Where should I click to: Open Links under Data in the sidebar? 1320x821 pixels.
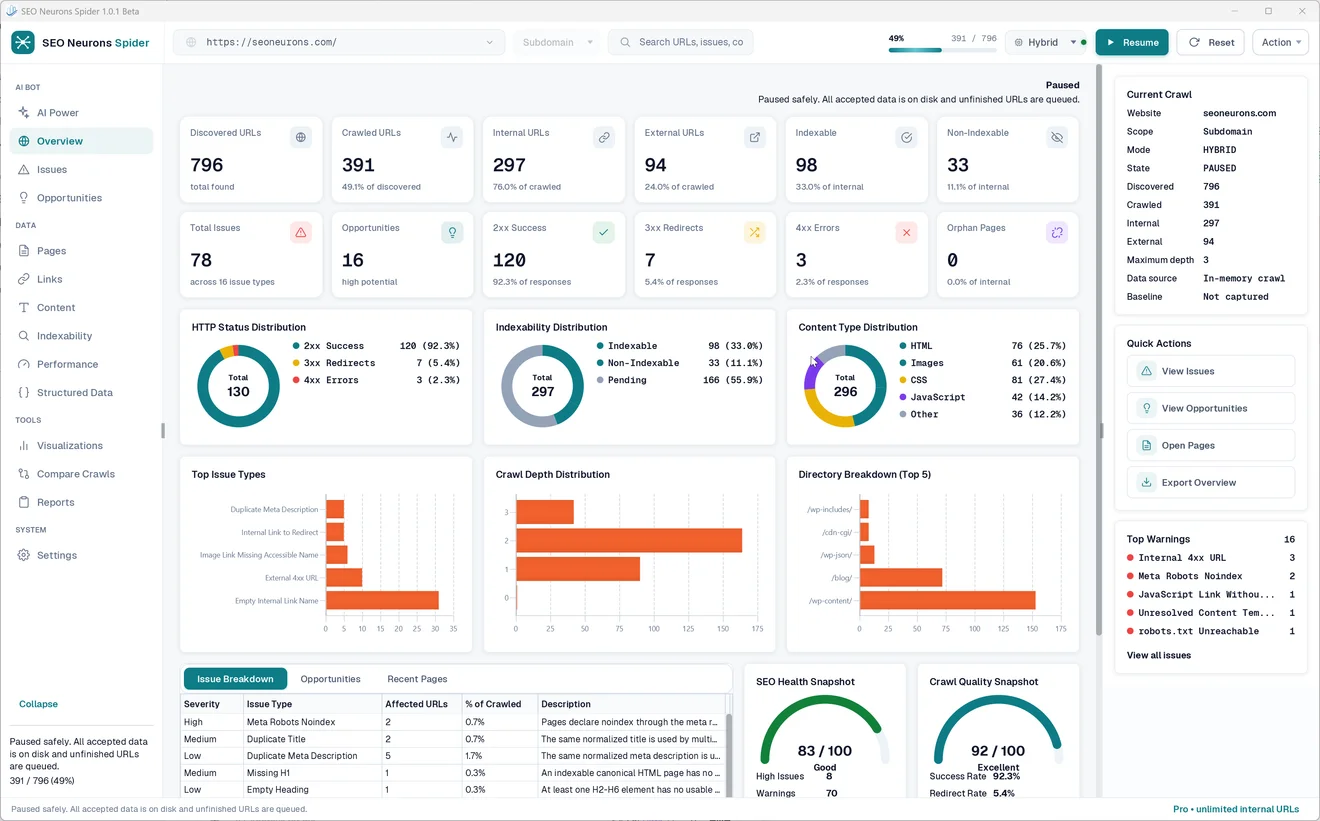[x=81, y=279]
